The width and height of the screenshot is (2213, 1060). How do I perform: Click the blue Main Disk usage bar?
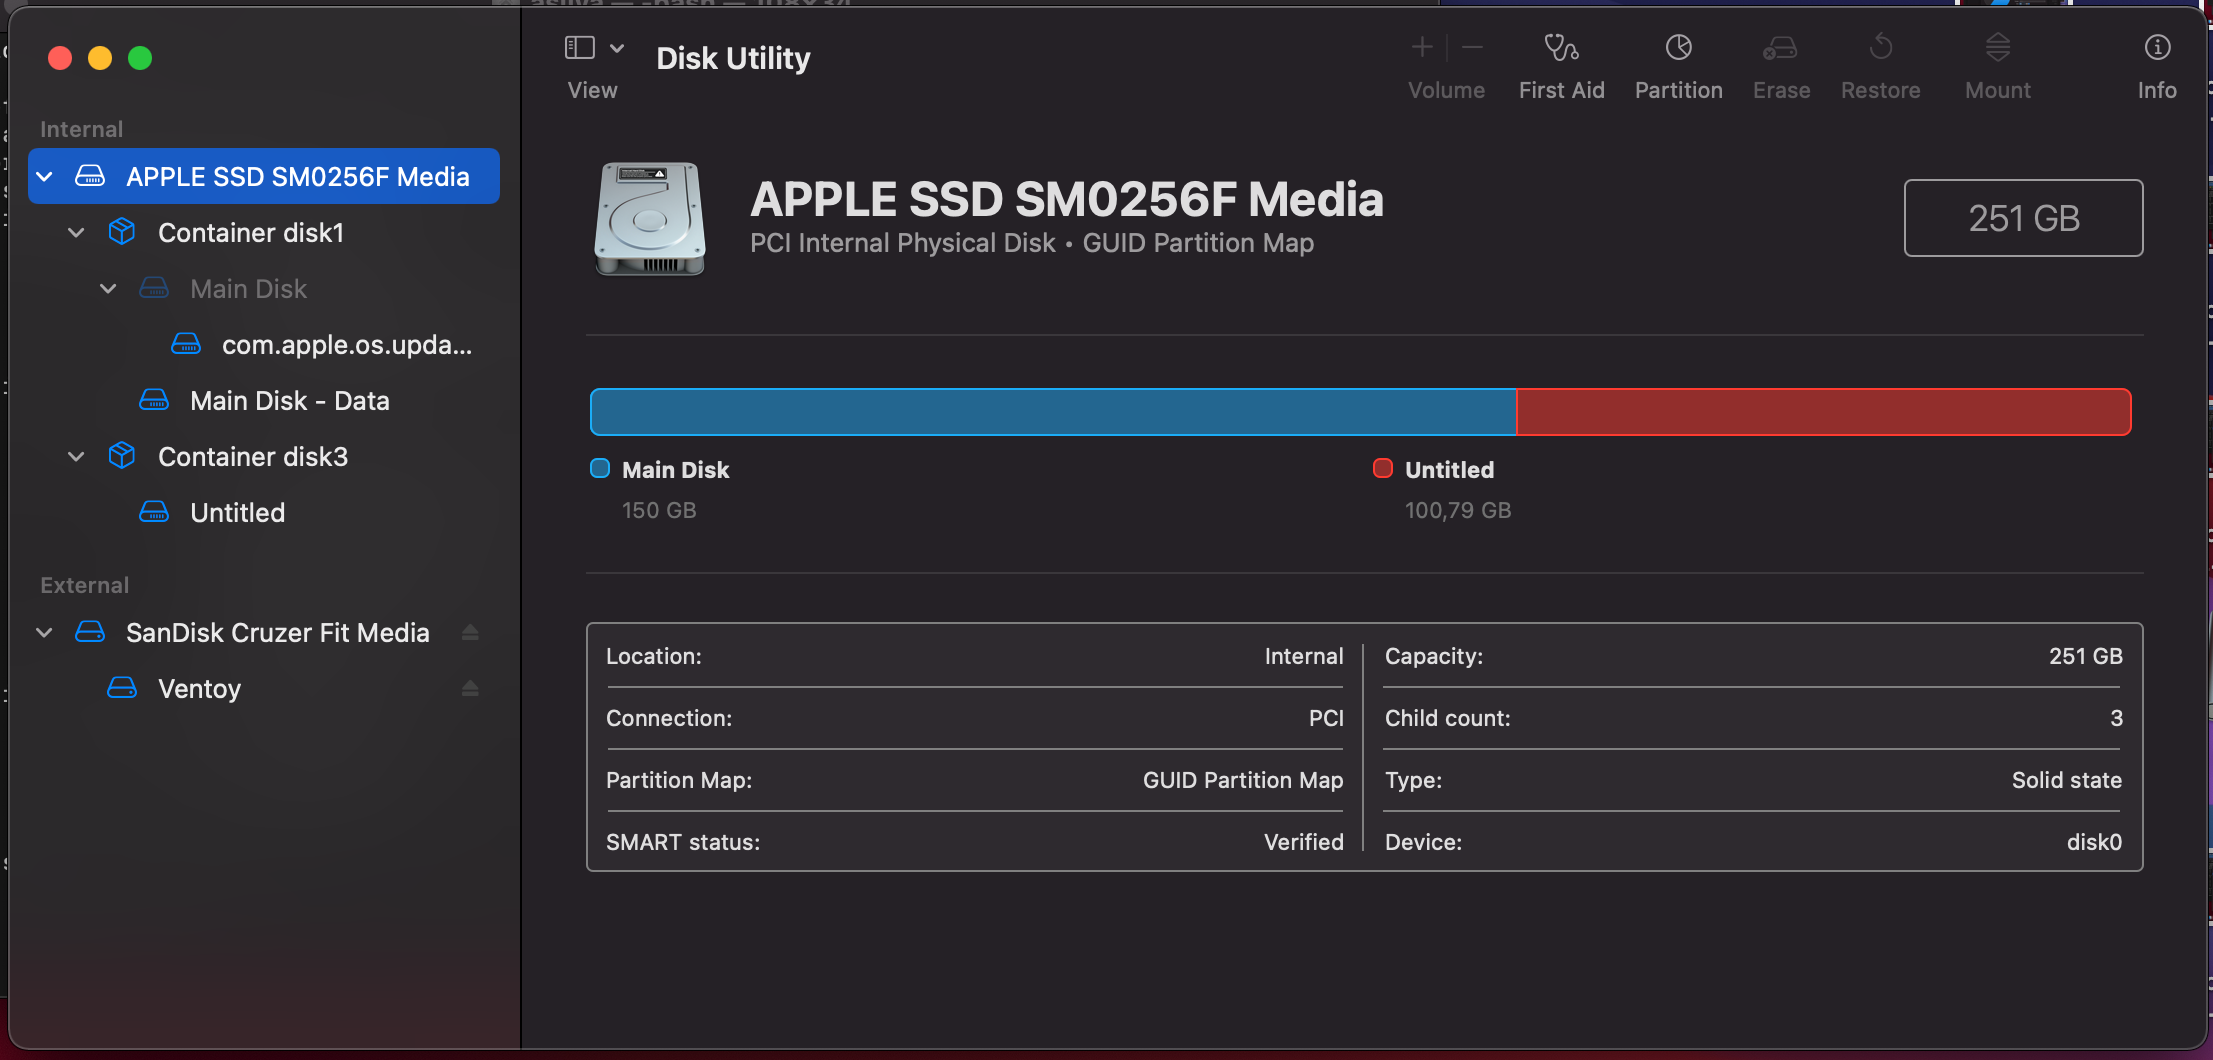(x=1053, y=412)
